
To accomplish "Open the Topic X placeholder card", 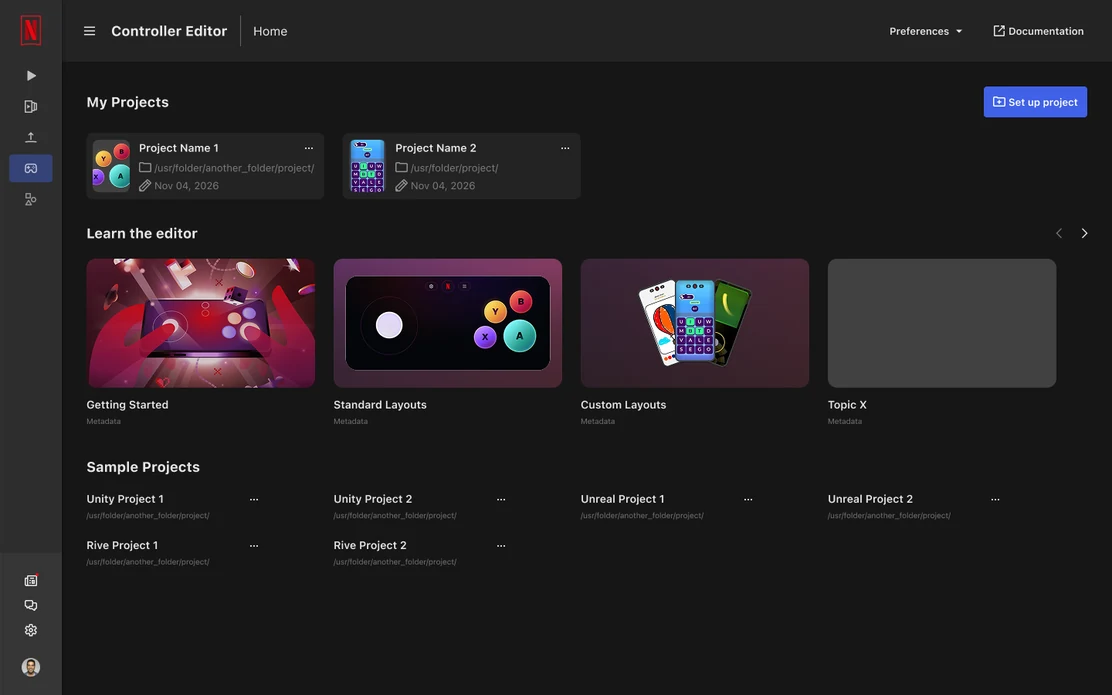I will (942, 323).
